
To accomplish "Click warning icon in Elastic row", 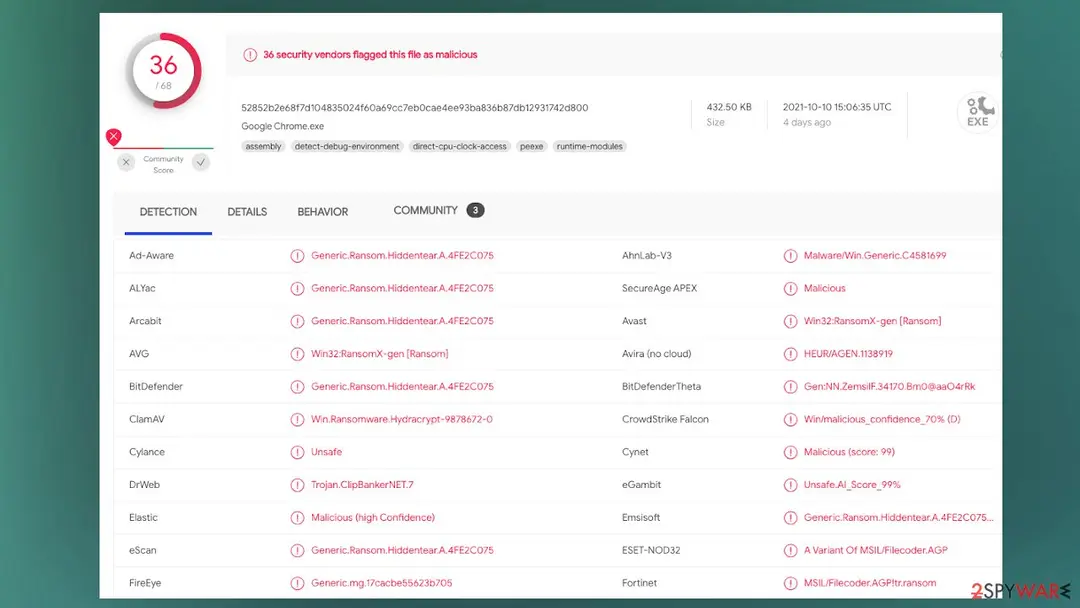I will (x=297, y=518).
